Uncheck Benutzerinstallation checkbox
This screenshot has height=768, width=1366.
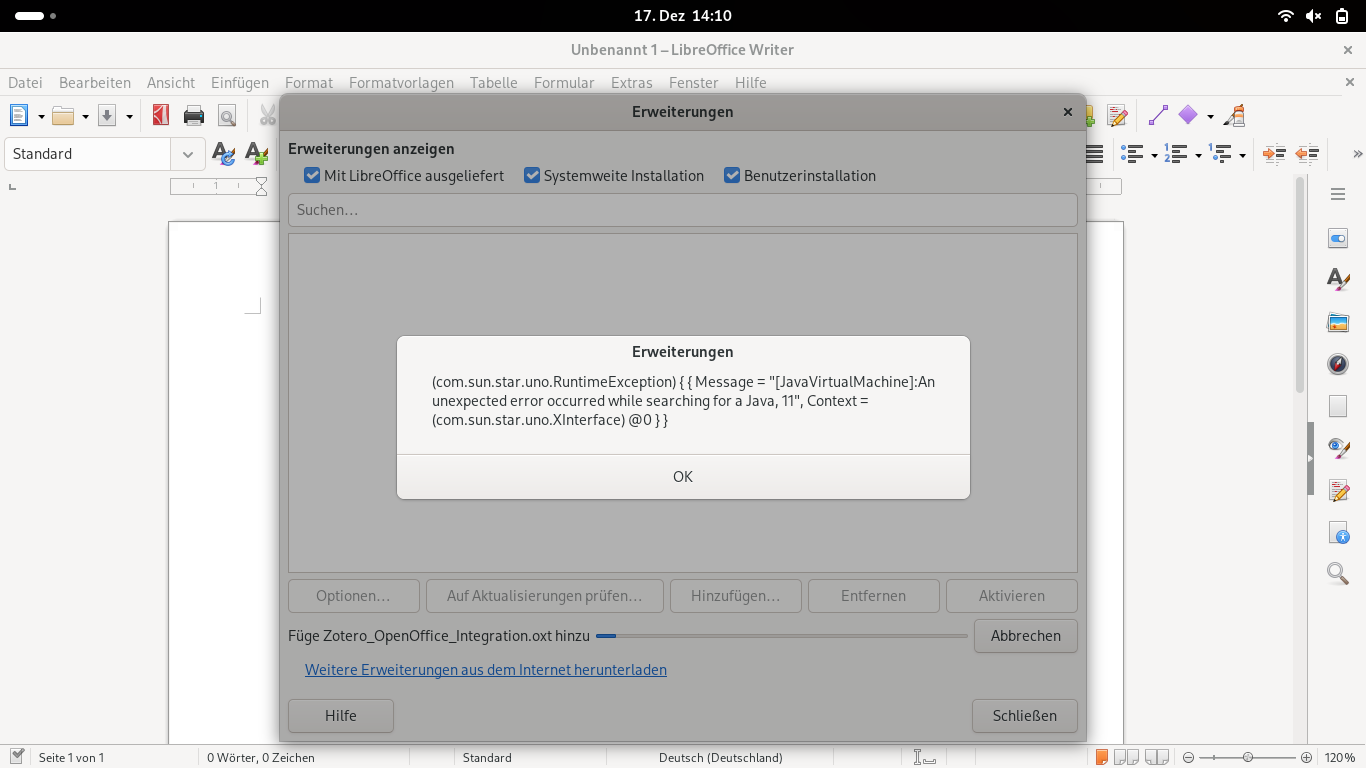[732, 176]
